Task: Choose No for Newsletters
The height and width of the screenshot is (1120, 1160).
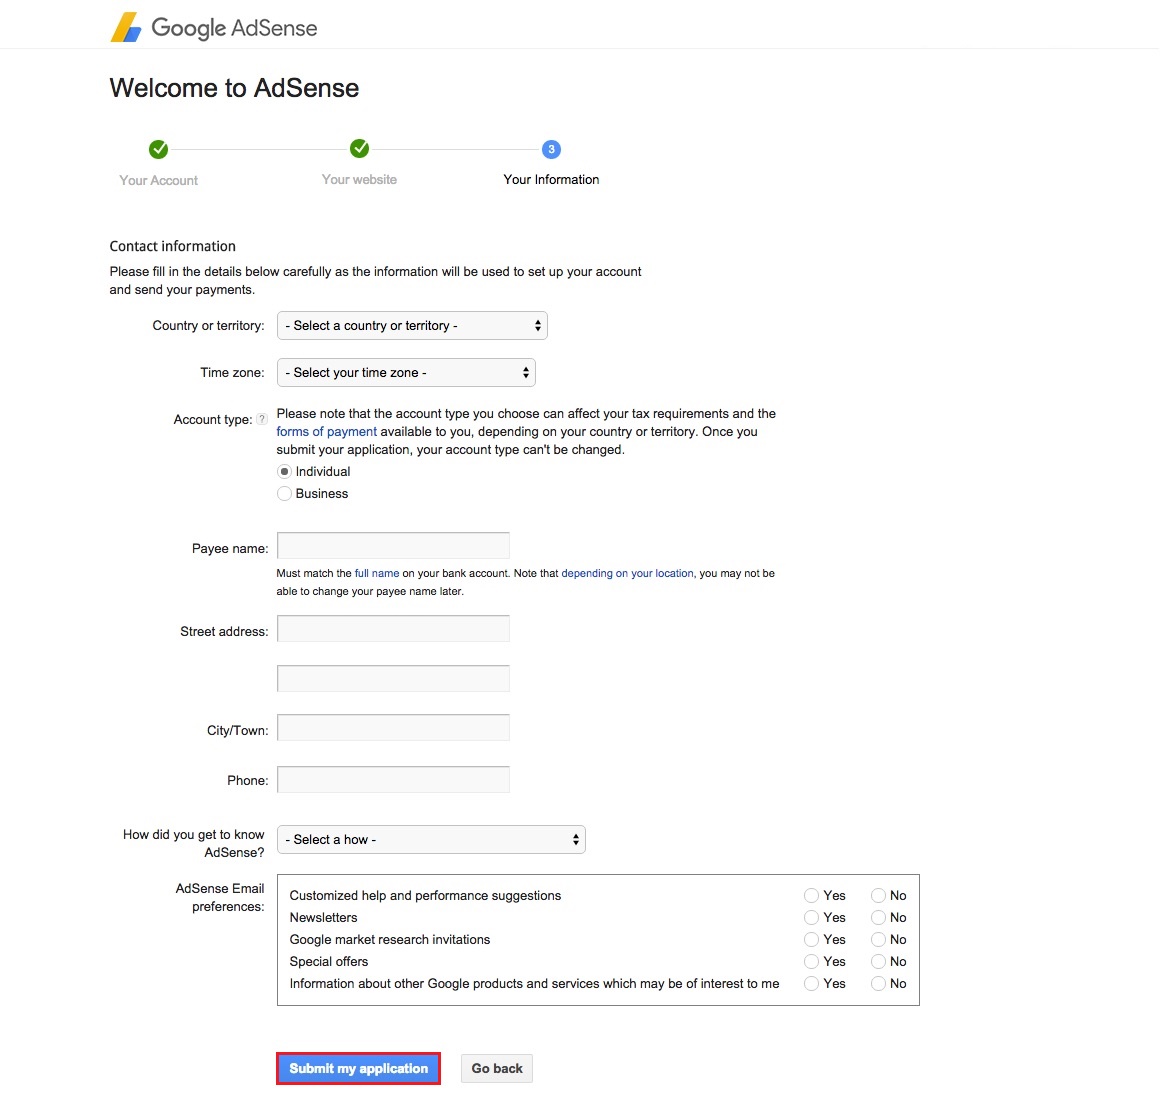Action: click(x=878, y=917)
